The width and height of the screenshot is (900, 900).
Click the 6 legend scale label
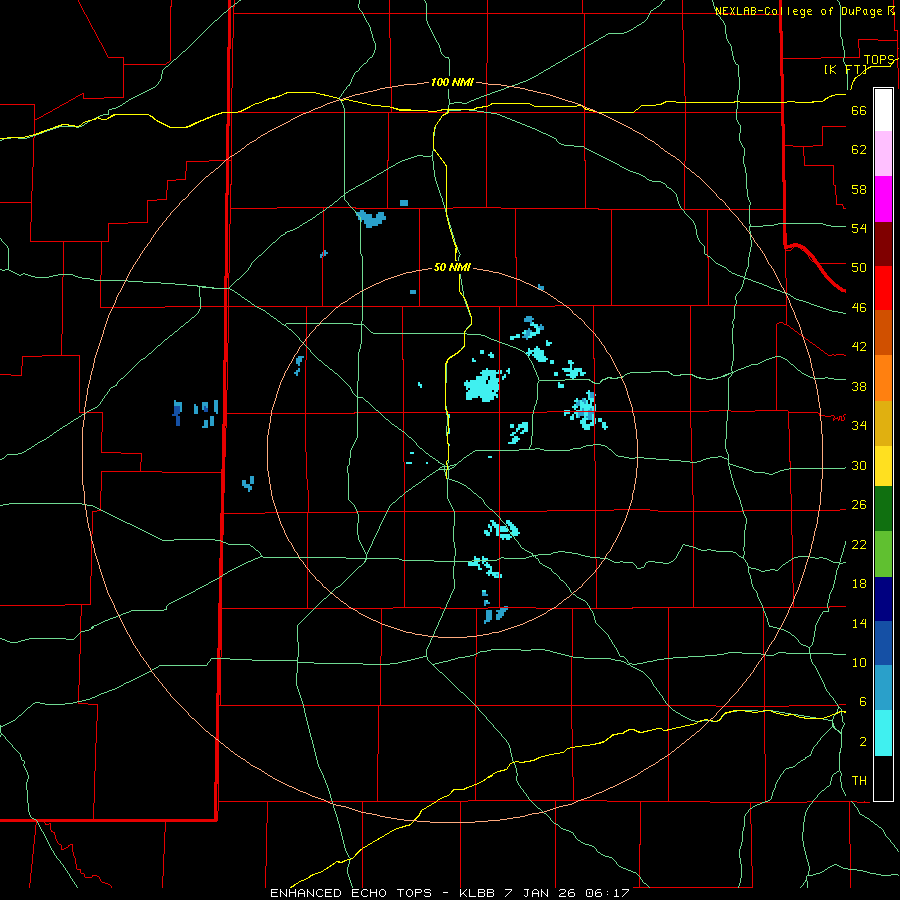(x=862, y=701)
